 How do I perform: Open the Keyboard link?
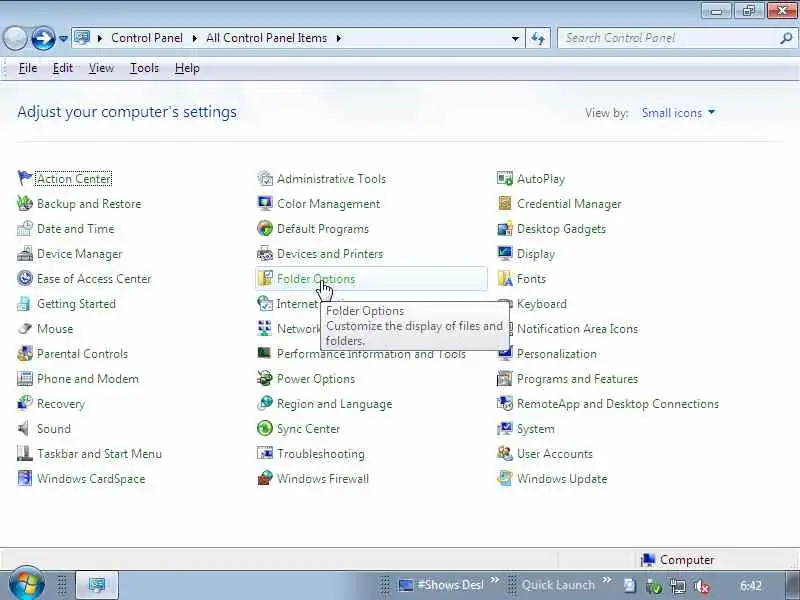pyautogui.click(x=542, y=304)
